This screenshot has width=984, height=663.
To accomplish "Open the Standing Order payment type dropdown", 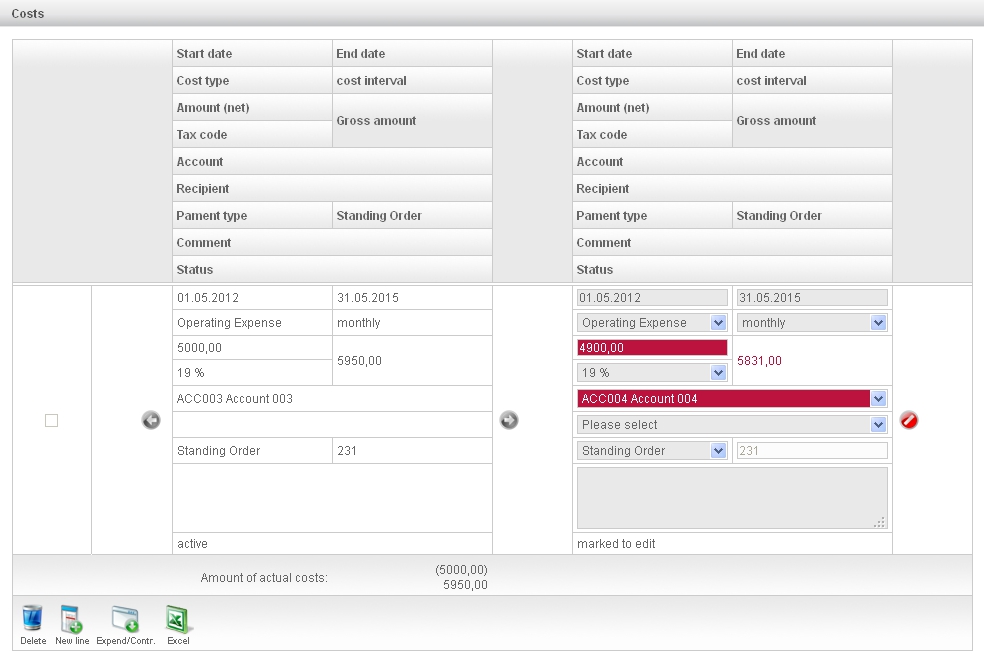I will click(x=652, y=451).
